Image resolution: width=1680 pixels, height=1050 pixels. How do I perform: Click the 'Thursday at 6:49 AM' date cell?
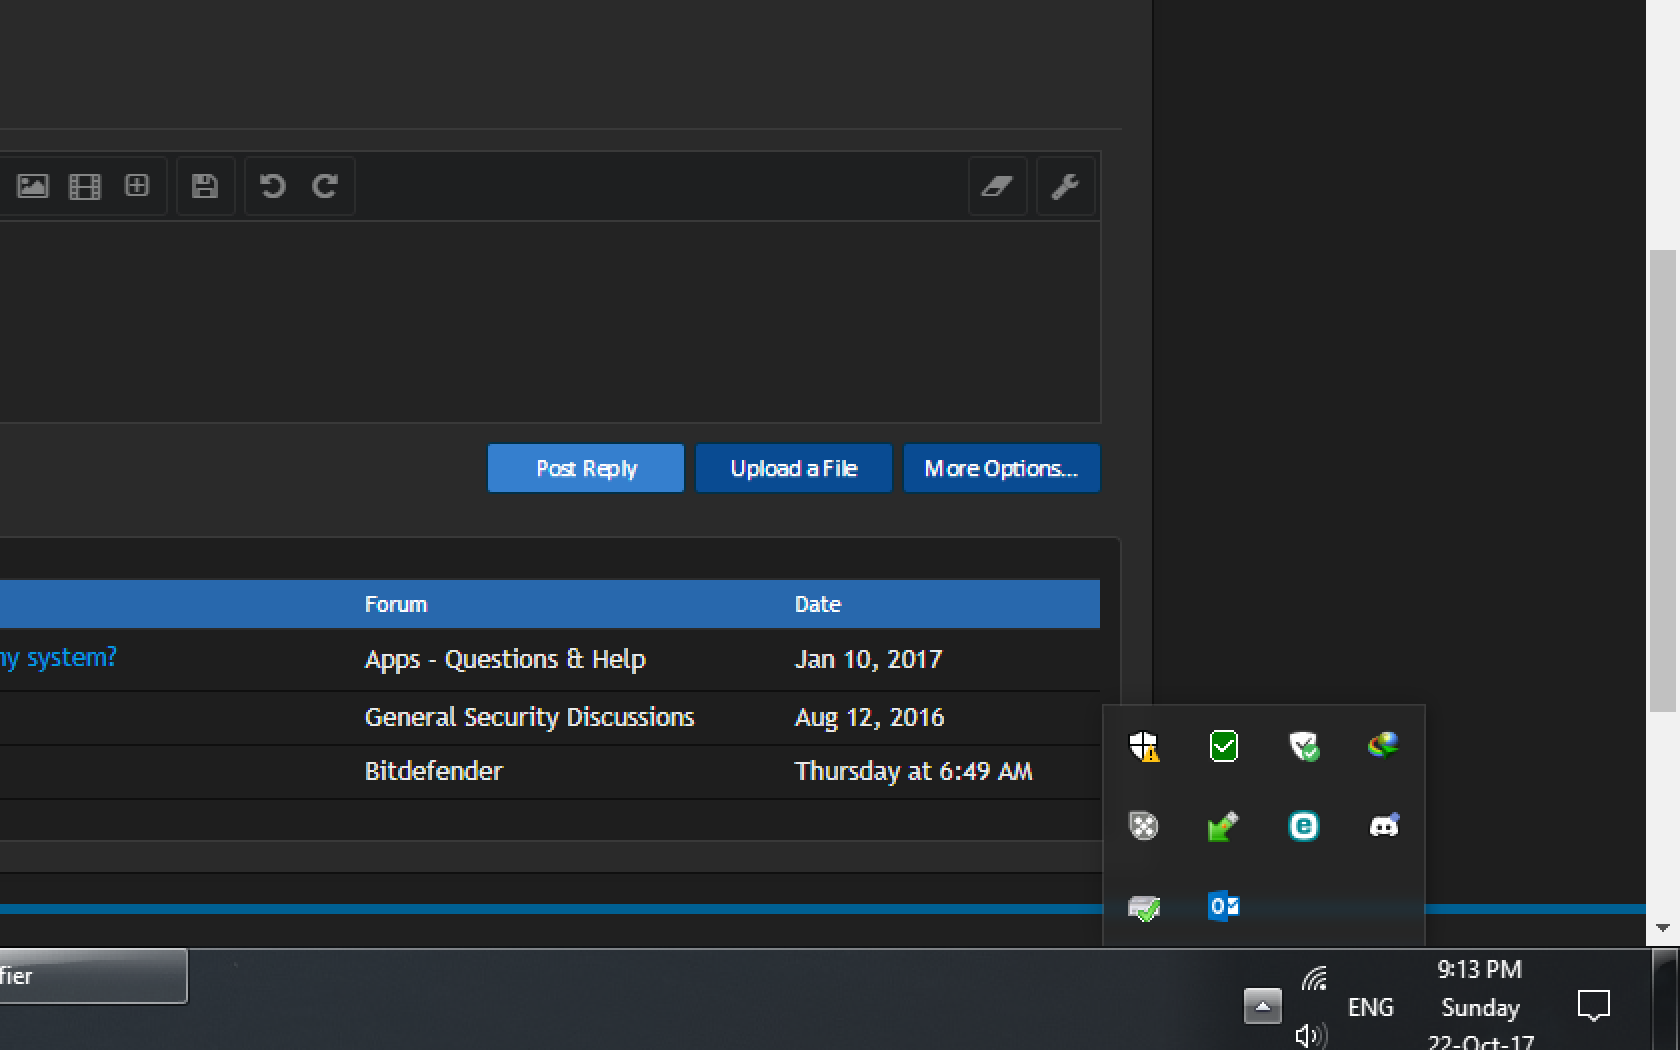point(913,771)
